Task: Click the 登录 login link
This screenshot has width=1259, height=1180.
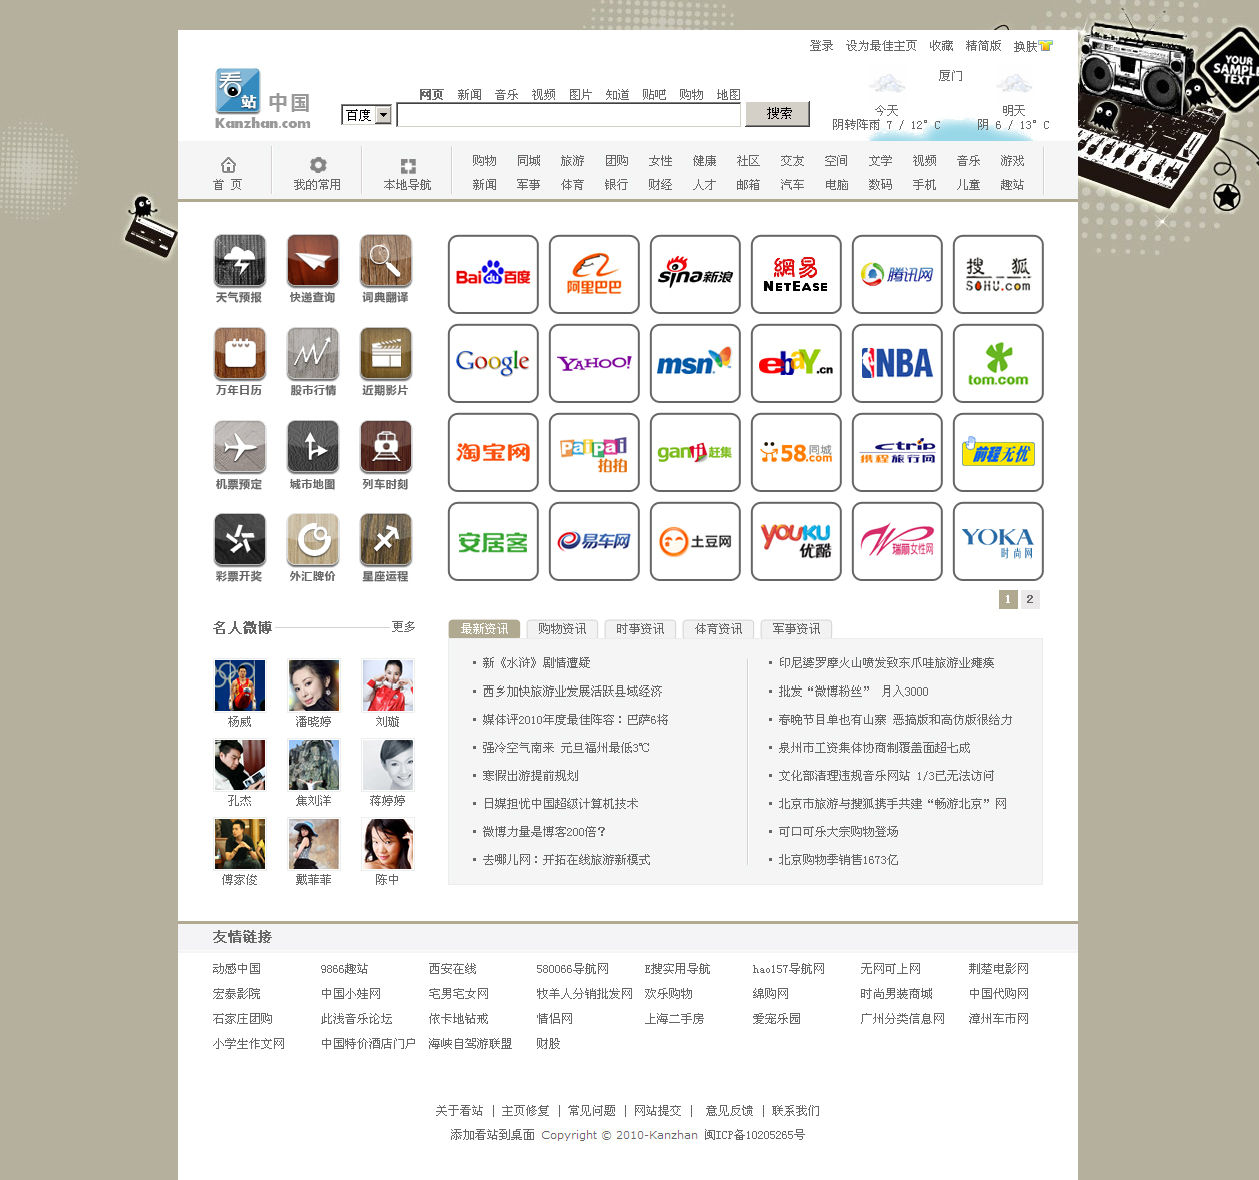Action: pyautogui.click(x=821, y=46)
